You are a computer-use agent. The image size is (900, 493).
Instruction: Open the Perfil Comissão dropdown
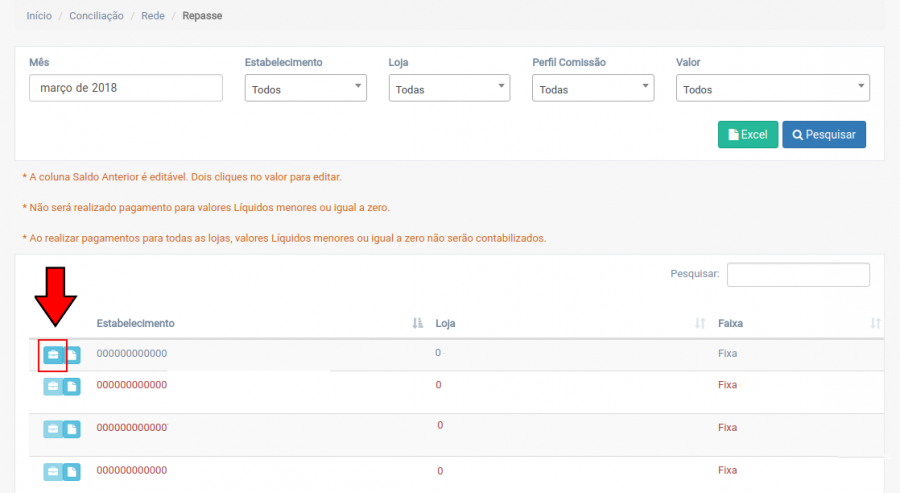tap(593, 89)
